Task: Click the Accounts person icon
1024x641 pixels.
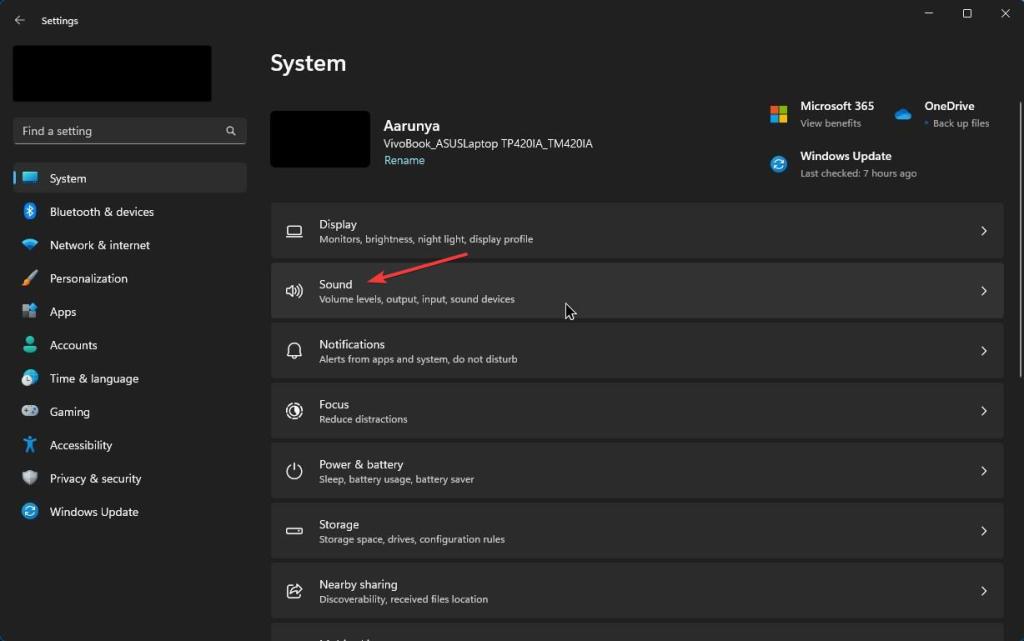Action: coord(30,345)
